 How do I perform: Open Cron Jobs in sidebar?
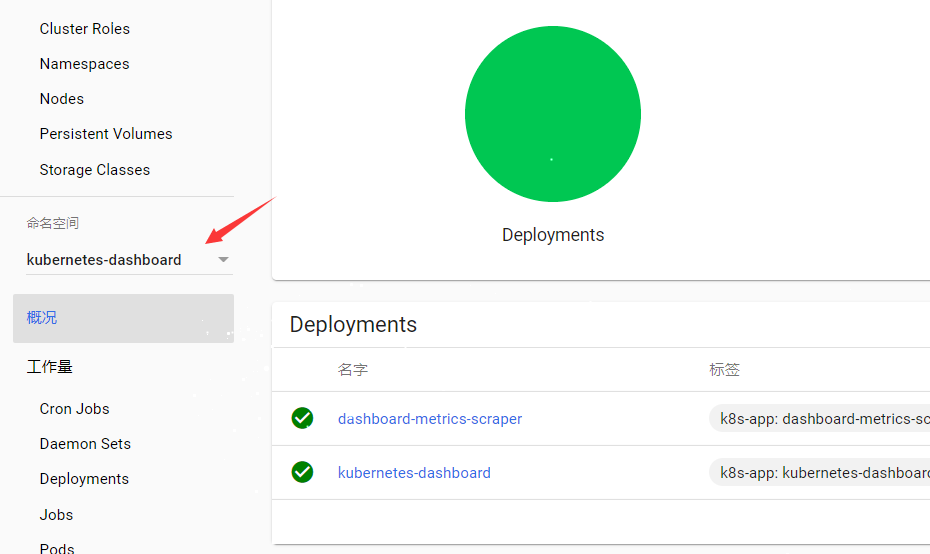(x=75, y=409)
